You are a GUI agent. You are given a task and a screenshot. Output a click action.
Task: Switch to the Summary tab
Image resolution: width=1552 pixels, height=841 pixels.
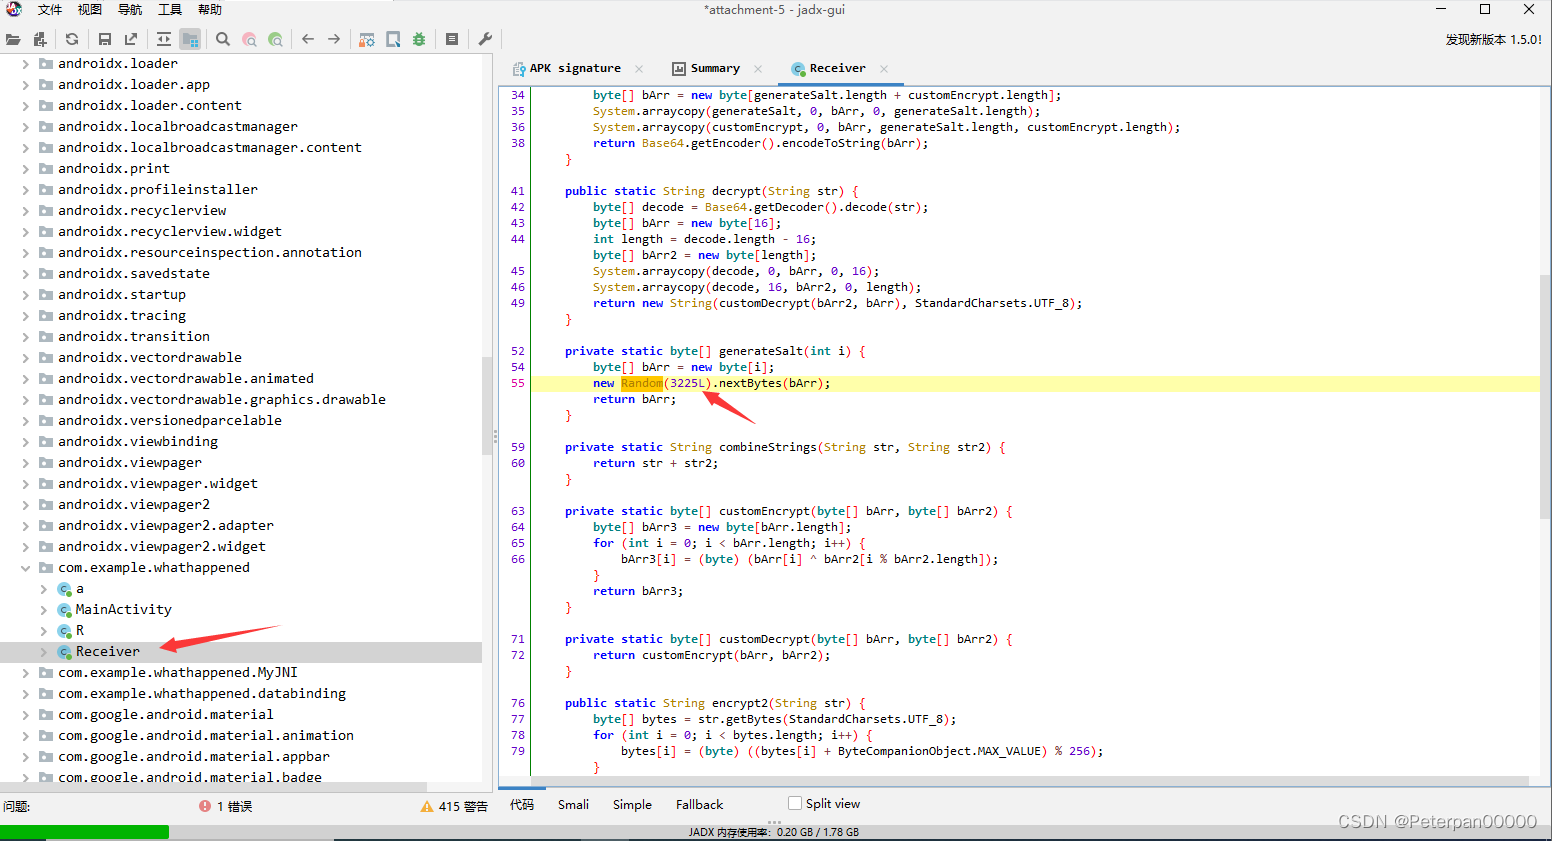[x=715, y=68]
